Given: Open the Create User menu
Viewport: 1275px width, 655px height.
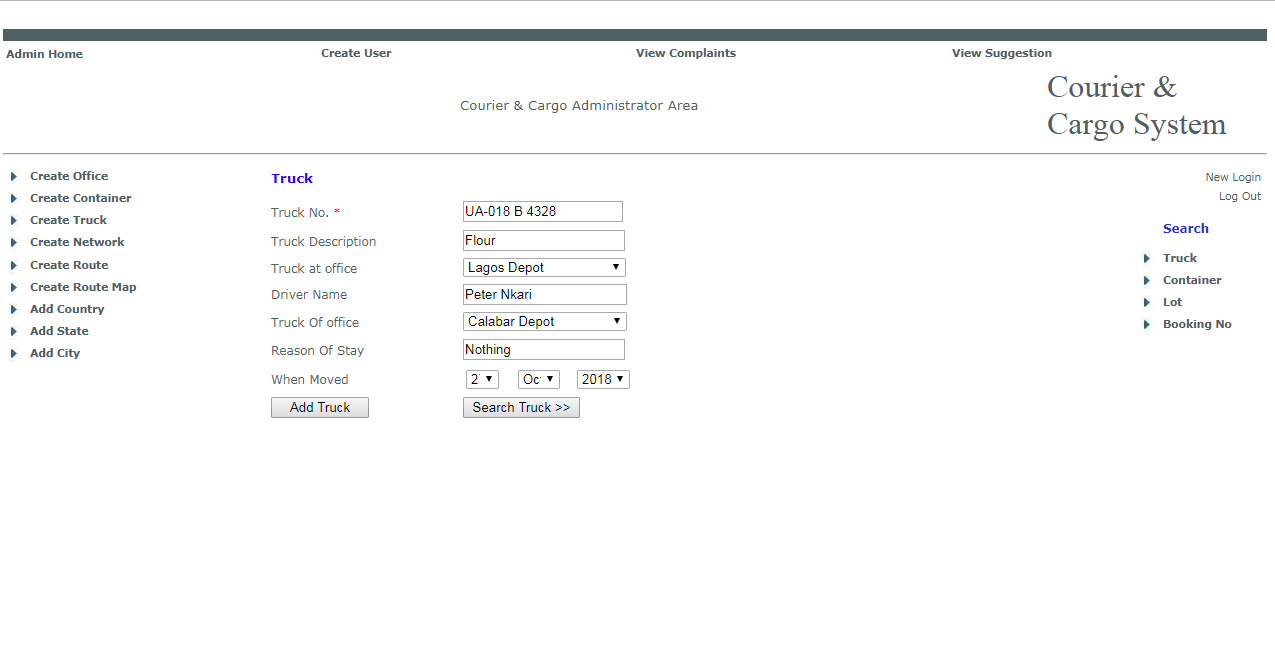Looking at the screenshot, I should (356, 53).
